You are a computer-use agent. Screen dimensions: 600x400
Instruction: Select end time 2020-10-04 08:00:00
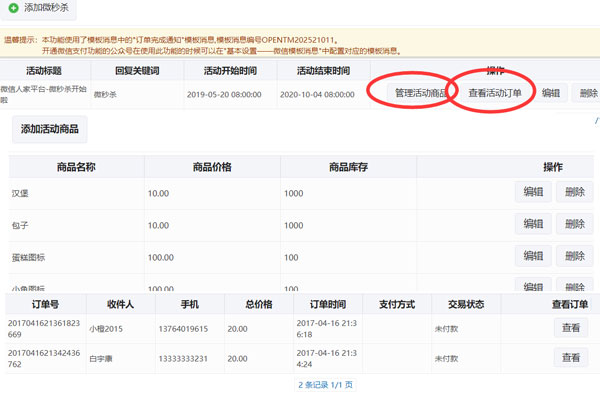click(317, 95)
